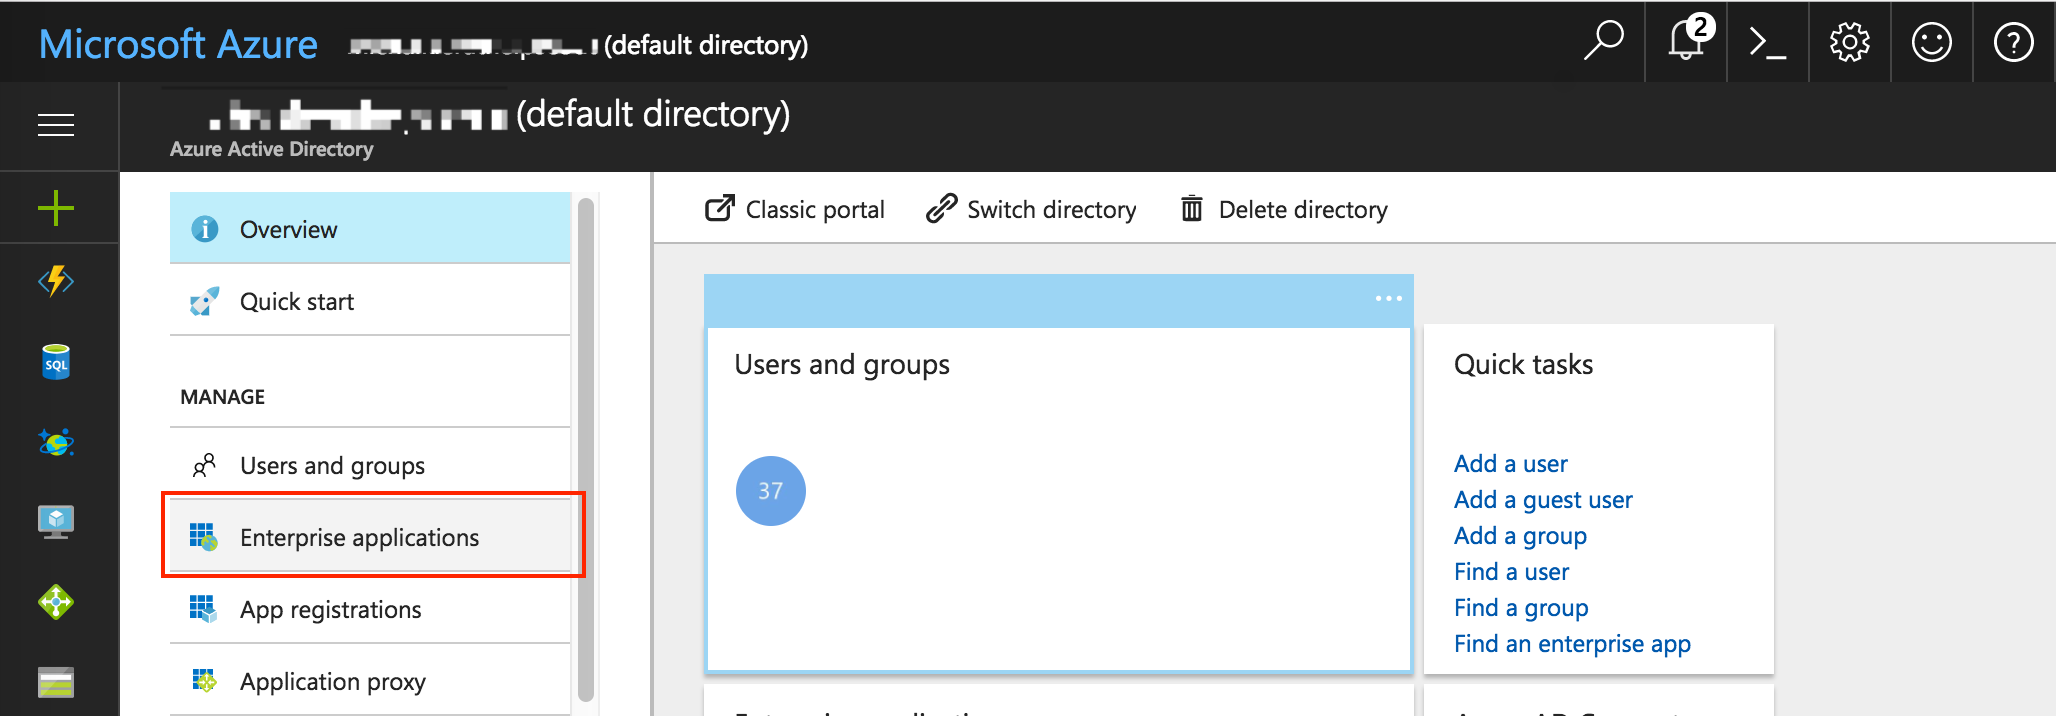Click the Add a guest user link
The height and width of the screenshot is (716, 2064).
[1542, 500]
